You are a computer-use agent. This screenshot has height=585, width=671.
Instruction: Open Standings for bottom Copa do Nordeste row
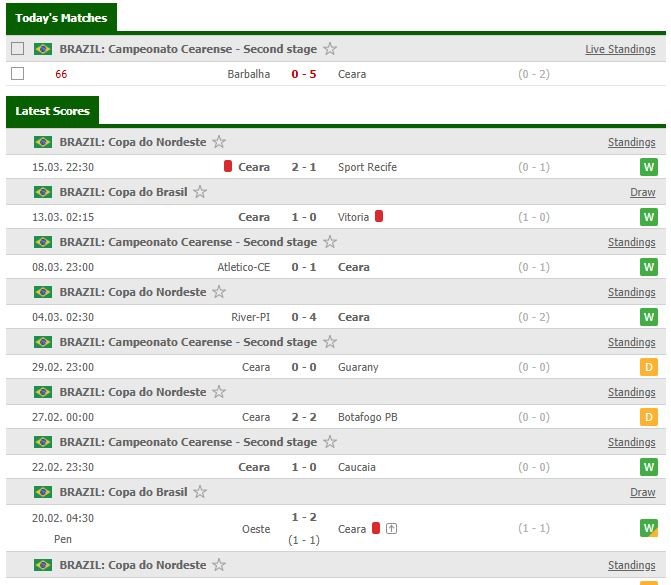[x=632, y=565]
